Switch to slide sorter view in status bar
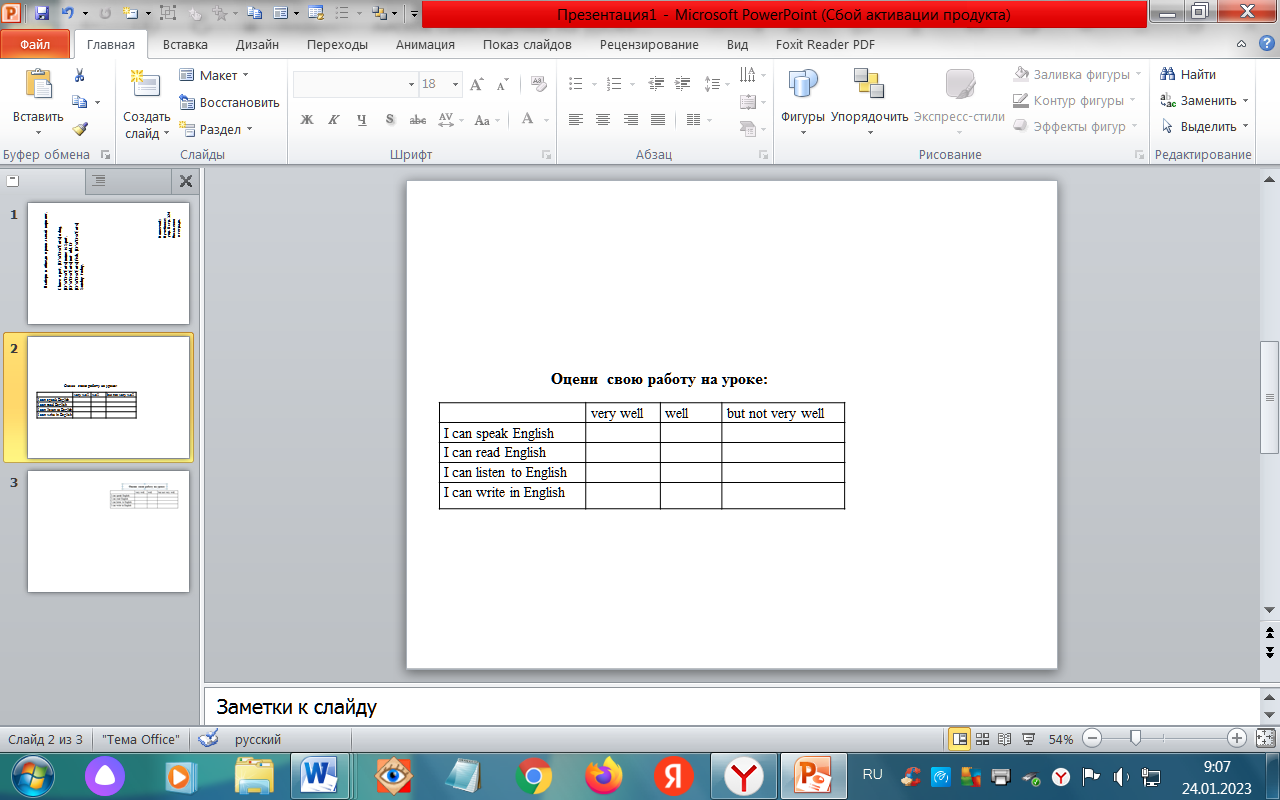Screen dimensions: 1280x800 click(983, 739)
